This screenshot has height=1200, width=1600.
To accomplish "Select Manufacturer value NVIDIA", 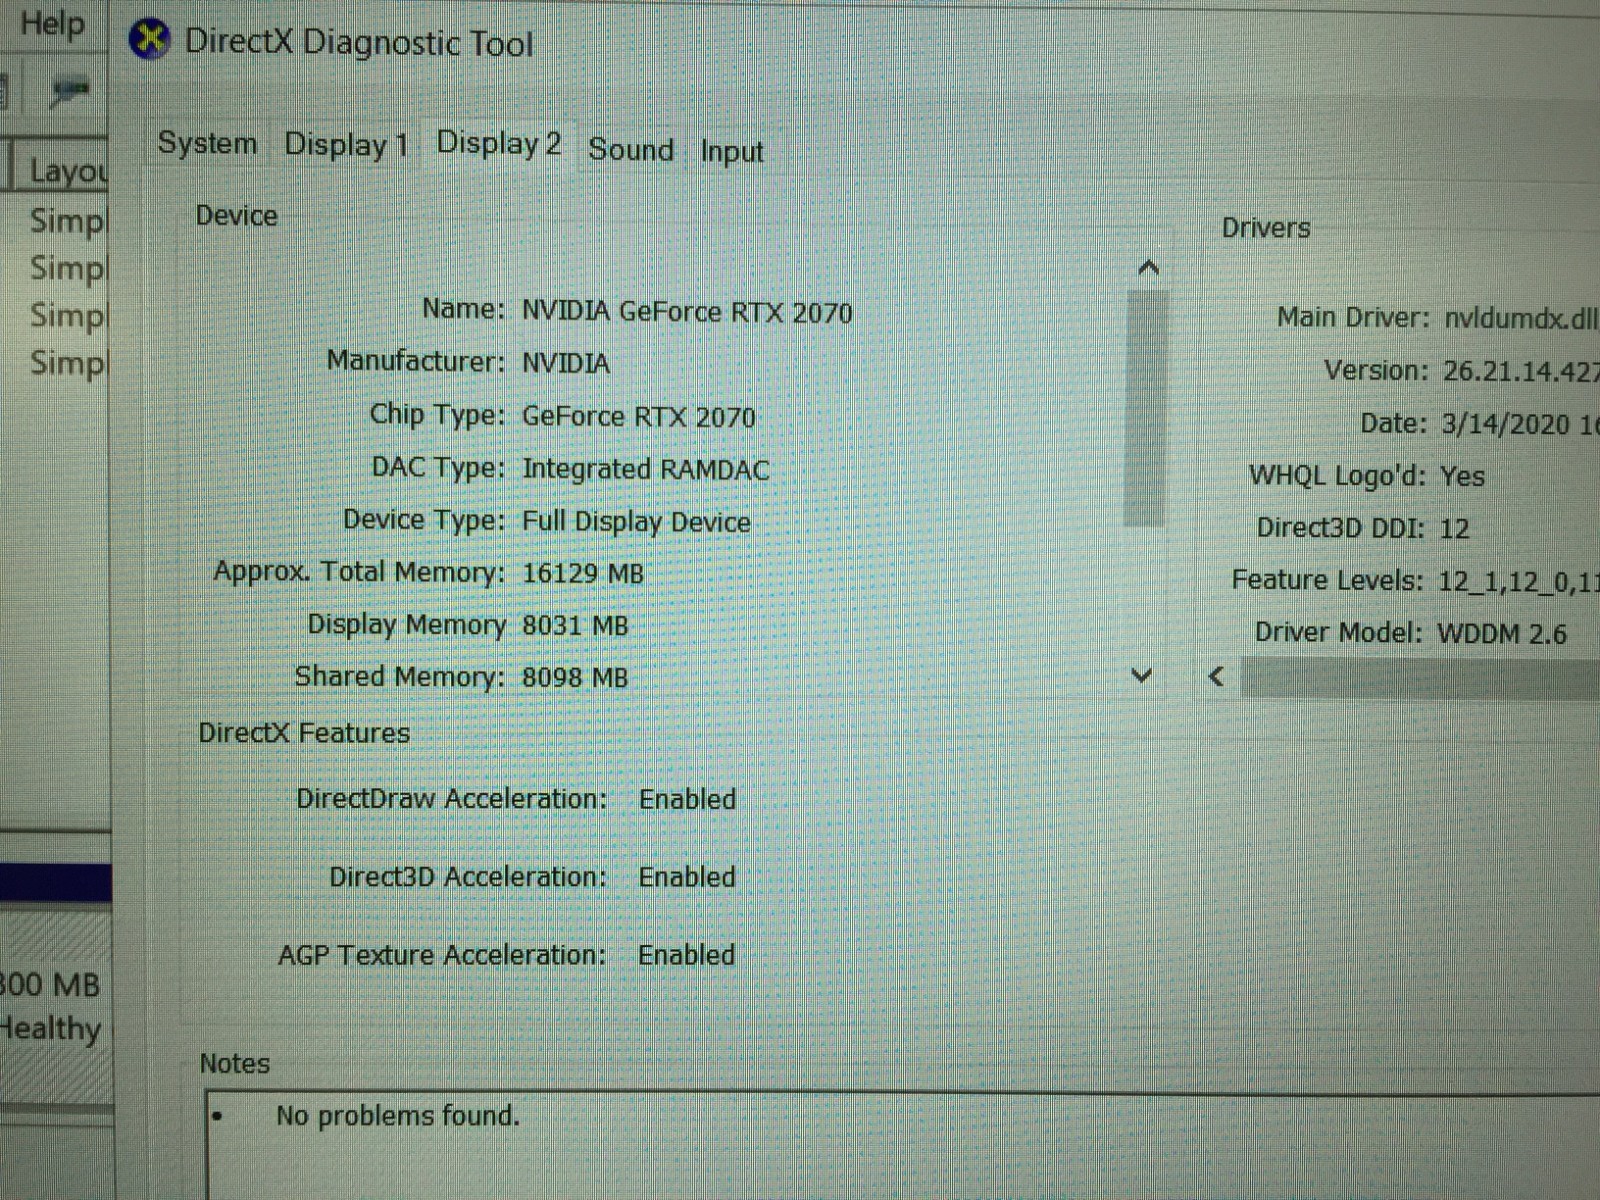I will (x=566, y=363).
